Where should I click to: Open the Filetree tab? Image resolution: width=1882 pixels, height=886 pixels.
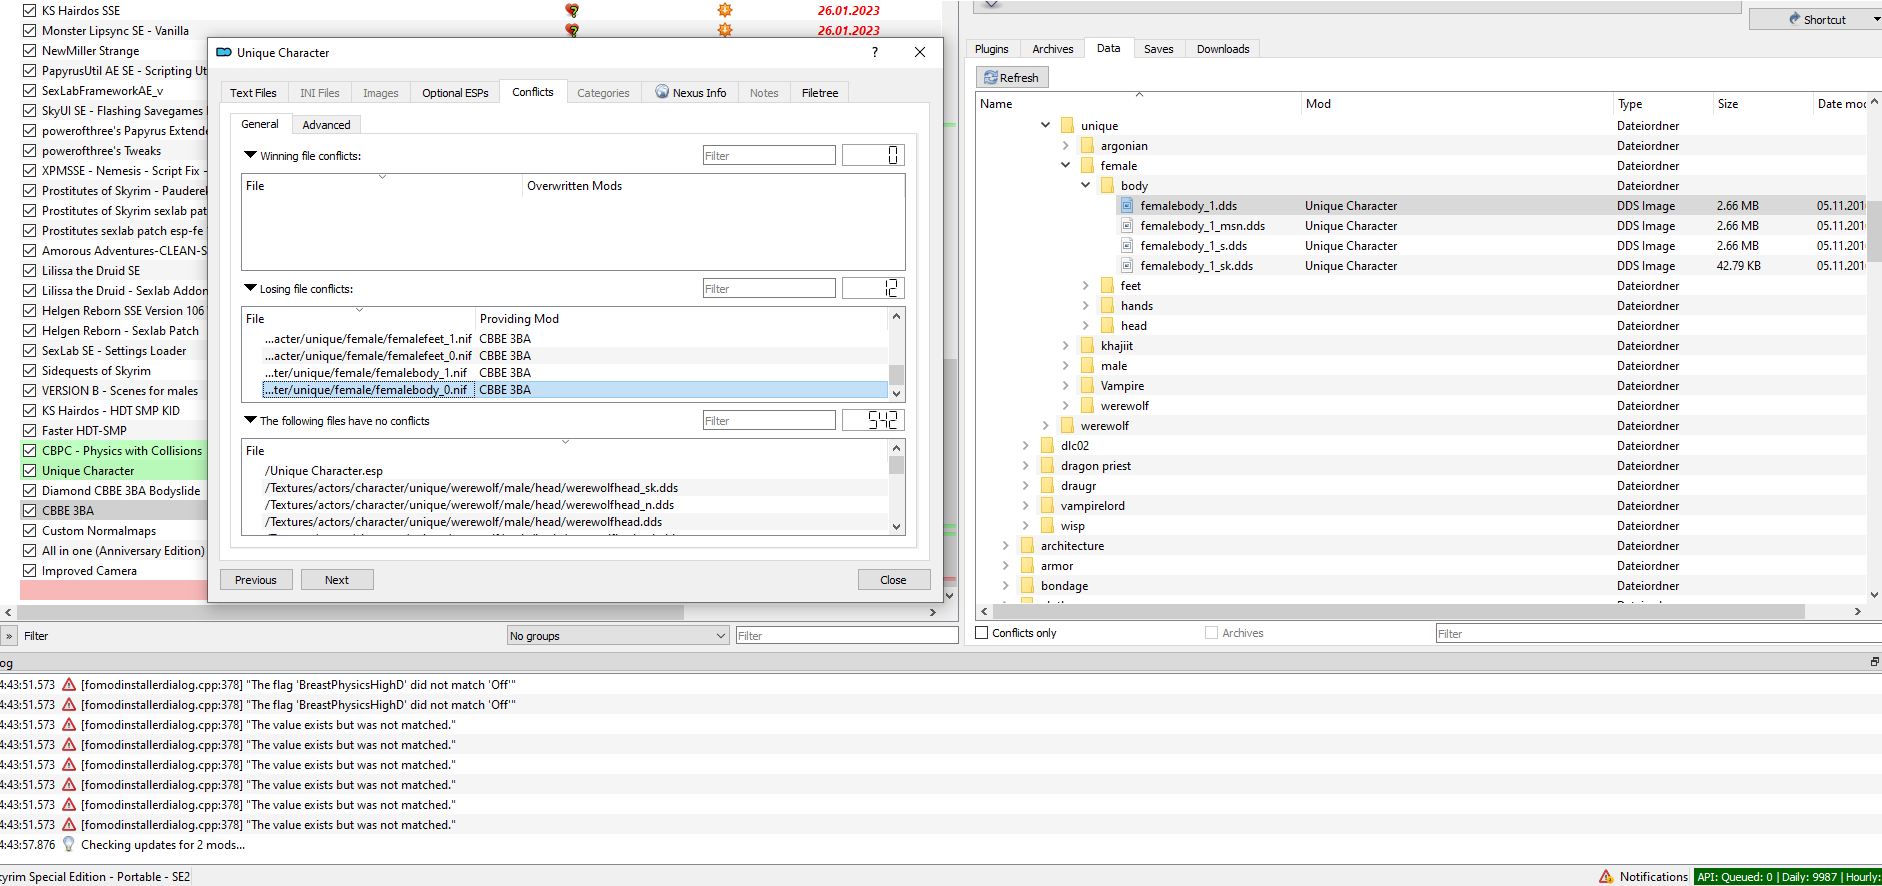pyautogui.click(x=820, y=93)
